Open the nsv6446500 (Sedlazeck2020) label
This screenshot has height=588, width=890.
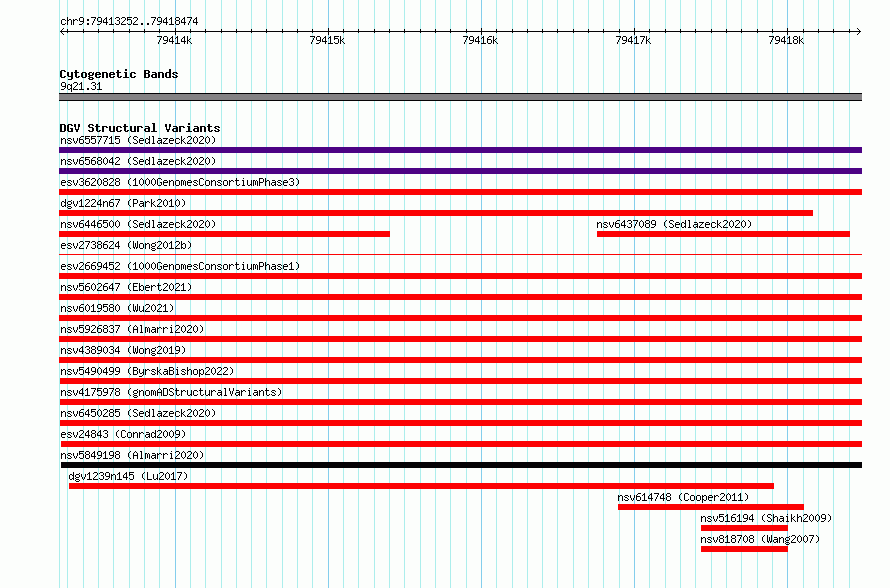[x=138, y=224]
